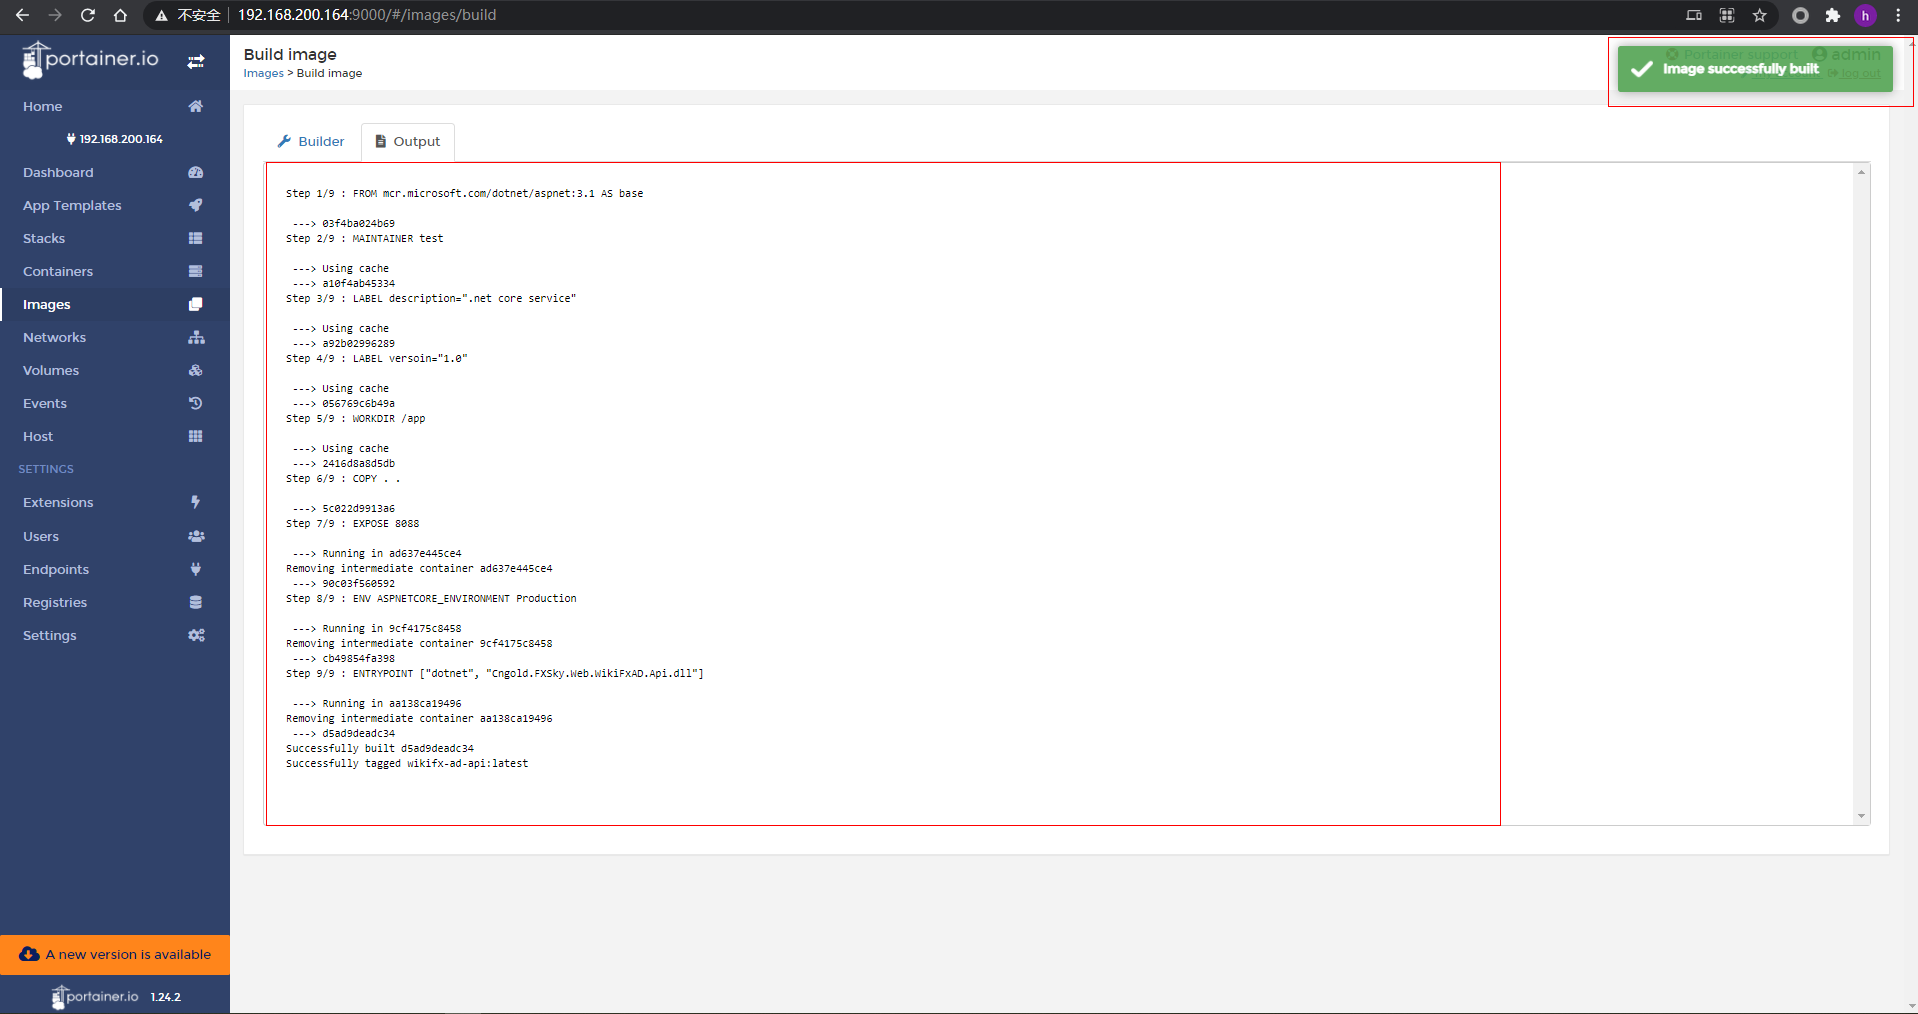This screenshot has height=1014, width=1918.
Task: Click 'Step 7/9 : EXPOSE 8088' line
Action: click(x=352, y=523)
